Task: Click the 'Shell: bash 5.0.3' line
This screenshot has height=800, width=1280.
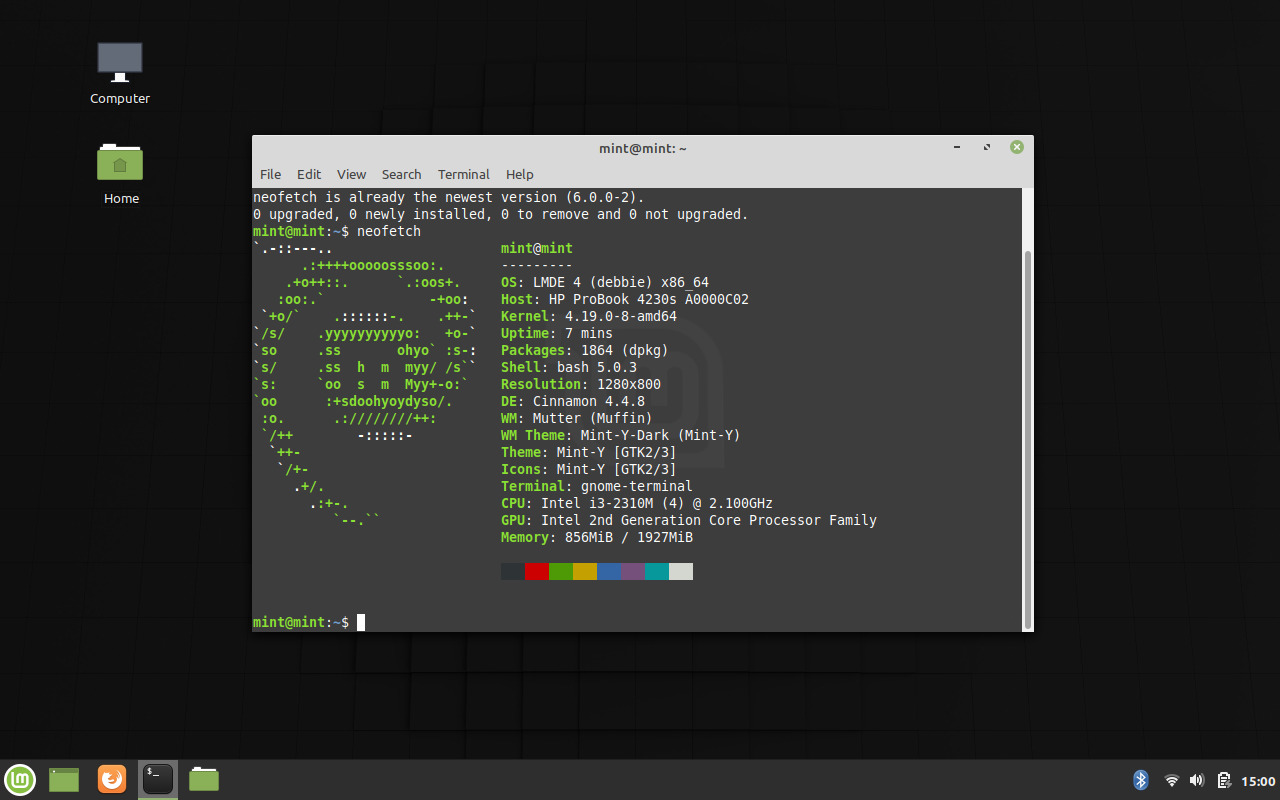Action: coord(569,367)
